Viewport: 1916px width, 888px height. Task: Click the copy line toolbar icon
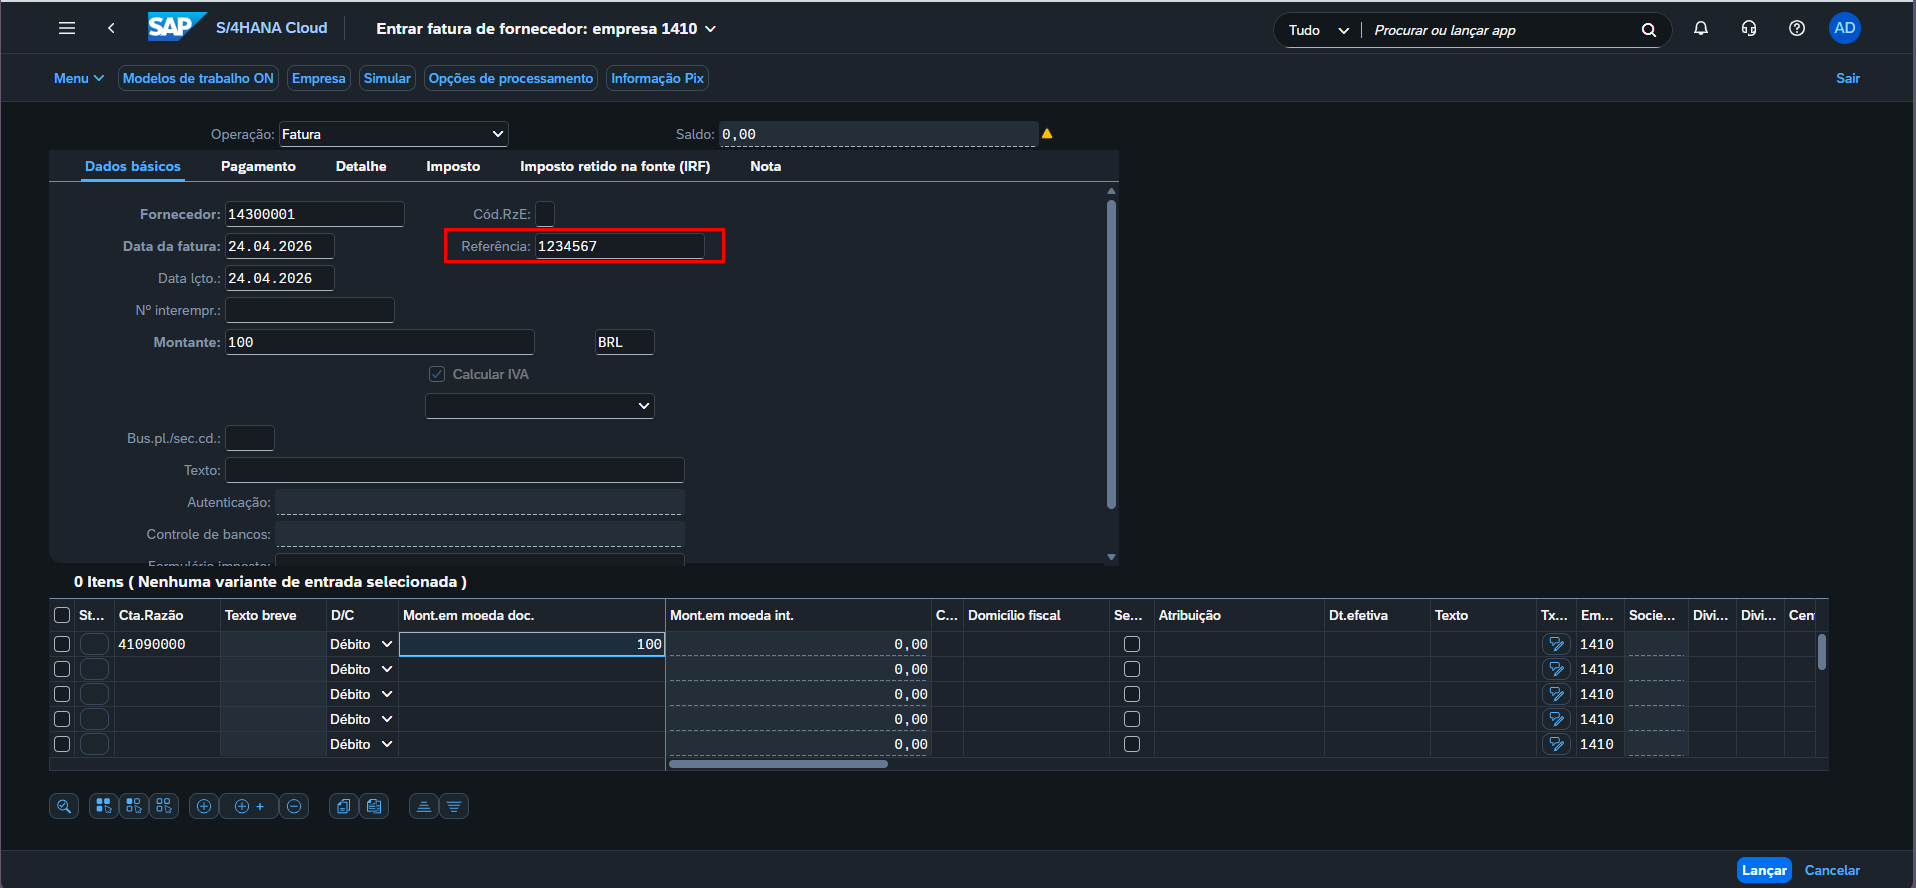[x=344, y=806]
